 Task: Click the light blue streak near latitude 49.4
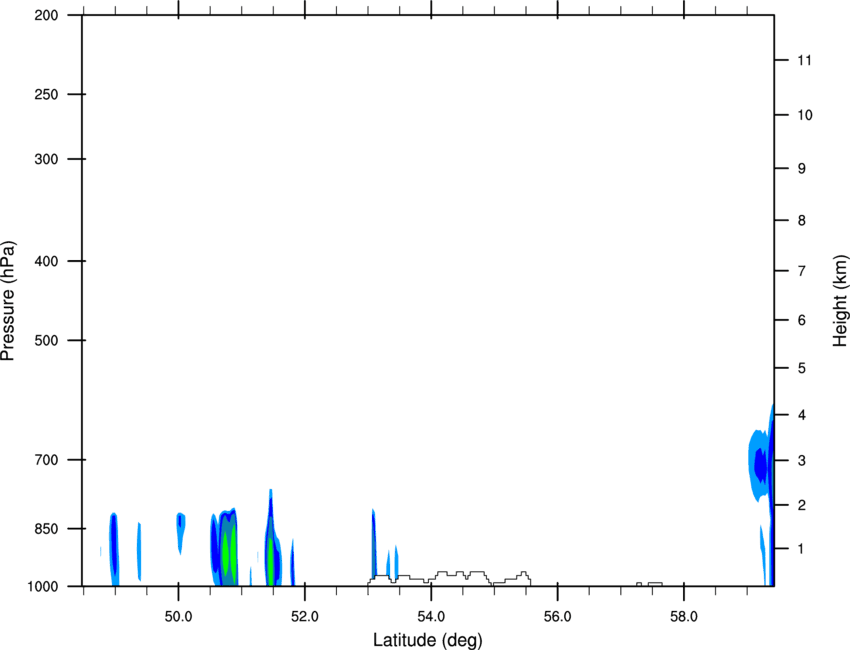point(139,551)
